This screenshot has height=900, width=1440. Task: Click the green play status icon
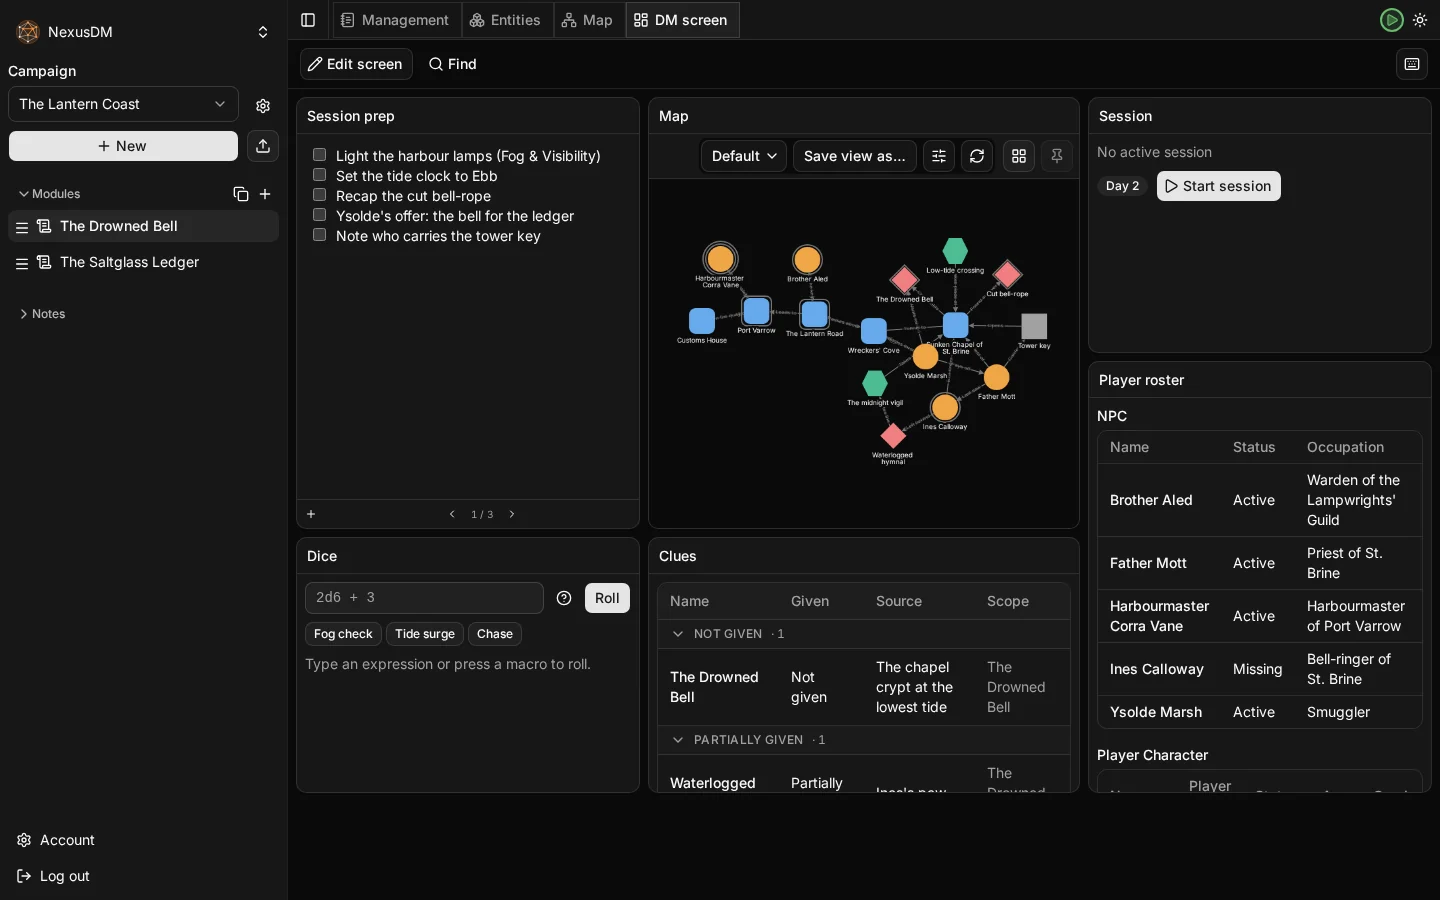click(x=1391, y=20)
